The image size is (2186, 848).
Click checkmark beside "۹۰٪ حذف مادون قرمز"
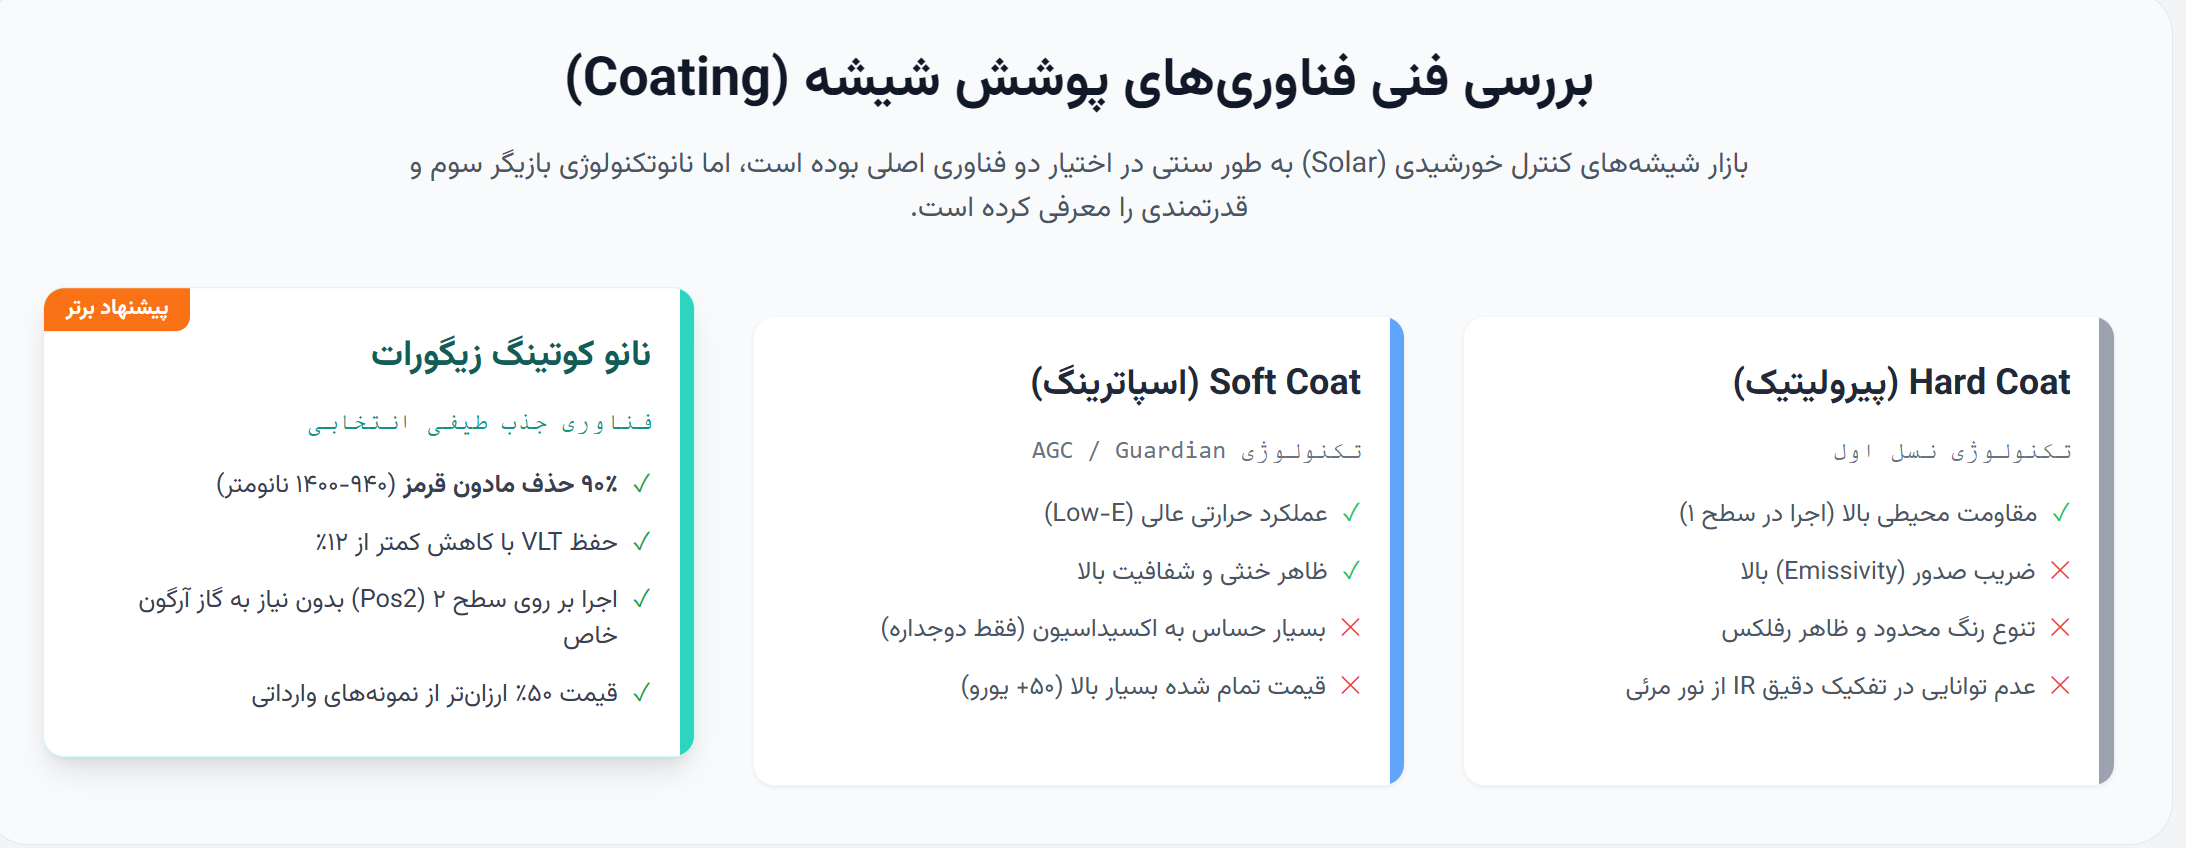(641, 484)
